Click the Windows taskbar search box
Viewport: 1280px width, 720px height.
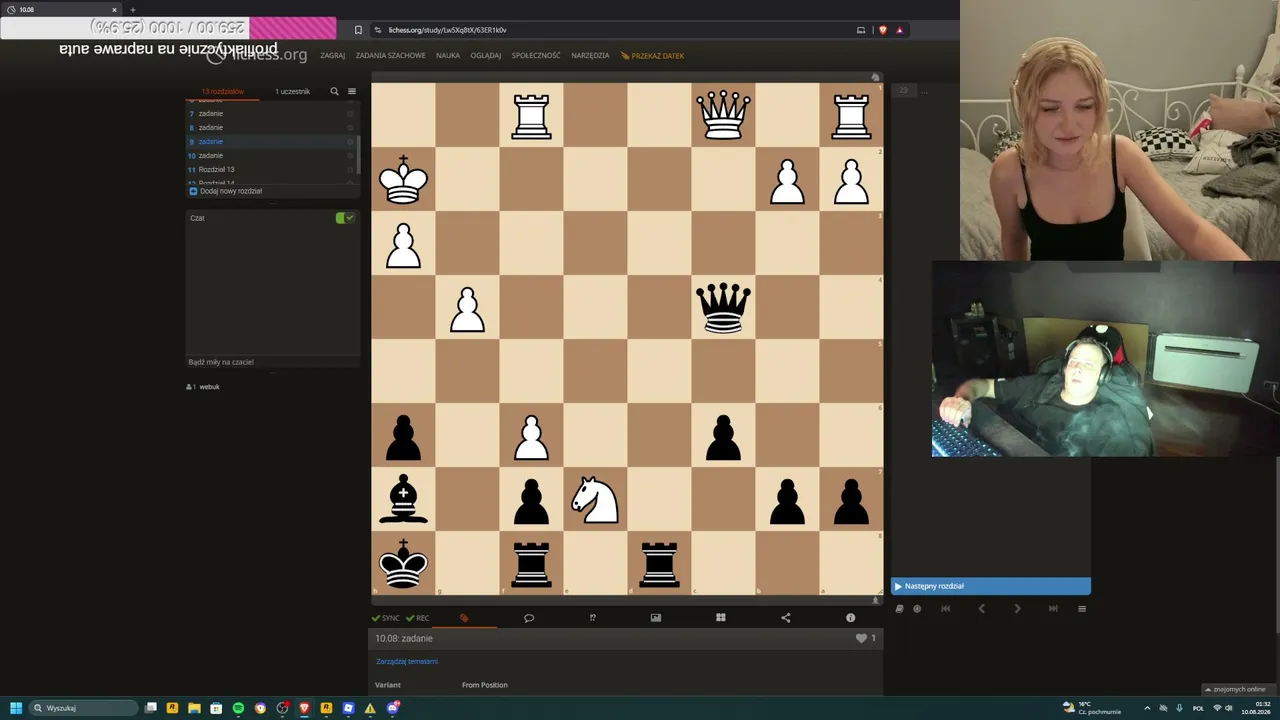pos(84,708)
